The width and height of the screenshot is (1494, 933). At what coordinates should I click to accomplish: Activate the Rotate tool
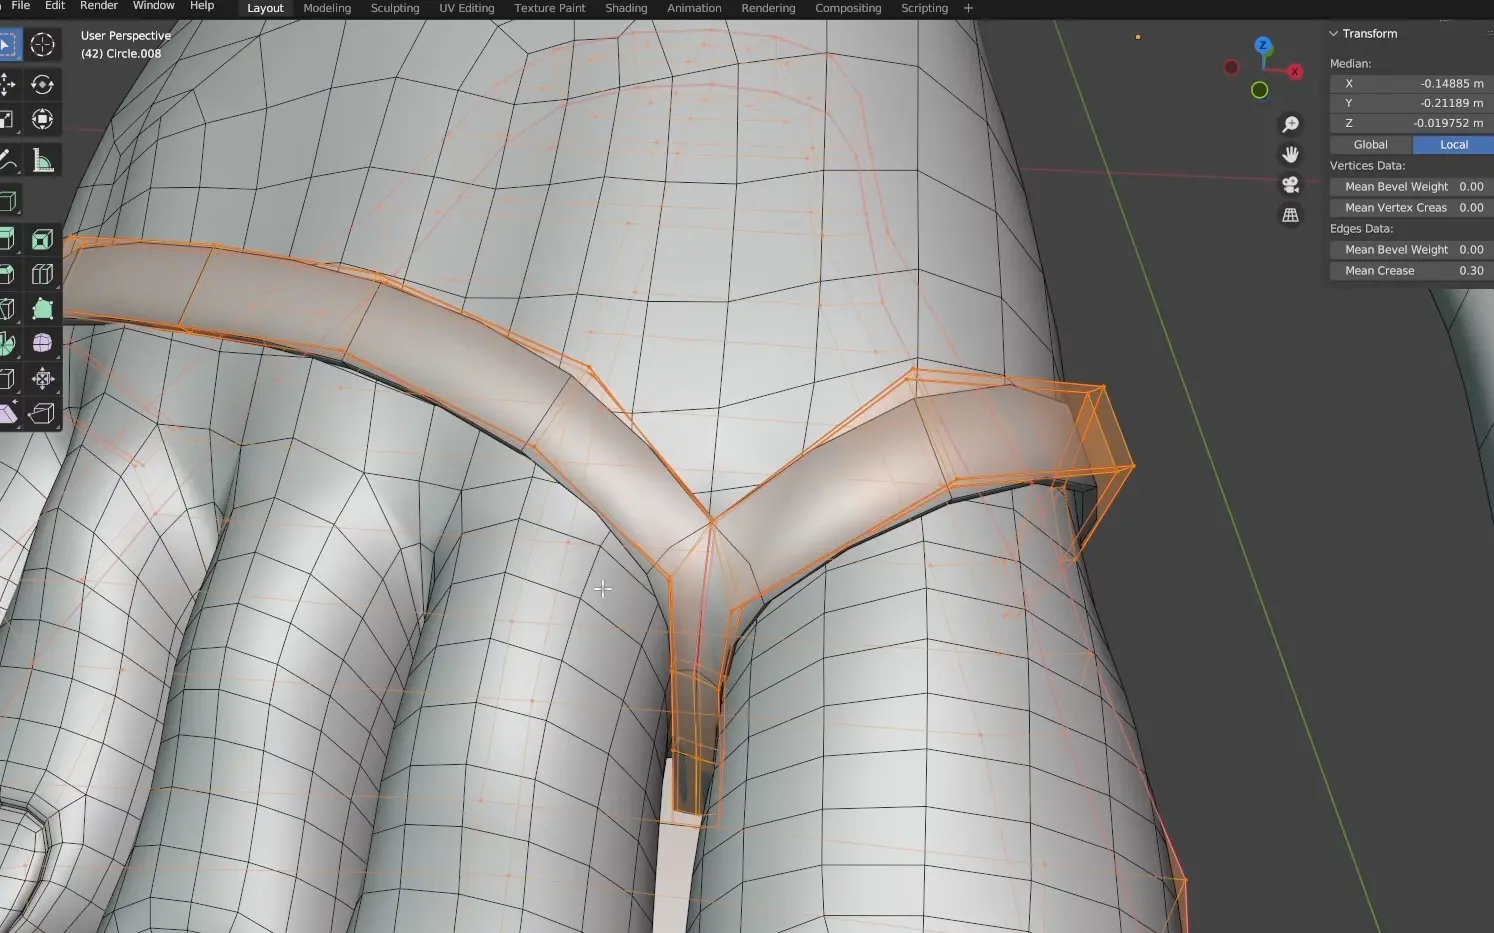click(x=42, y=85)
